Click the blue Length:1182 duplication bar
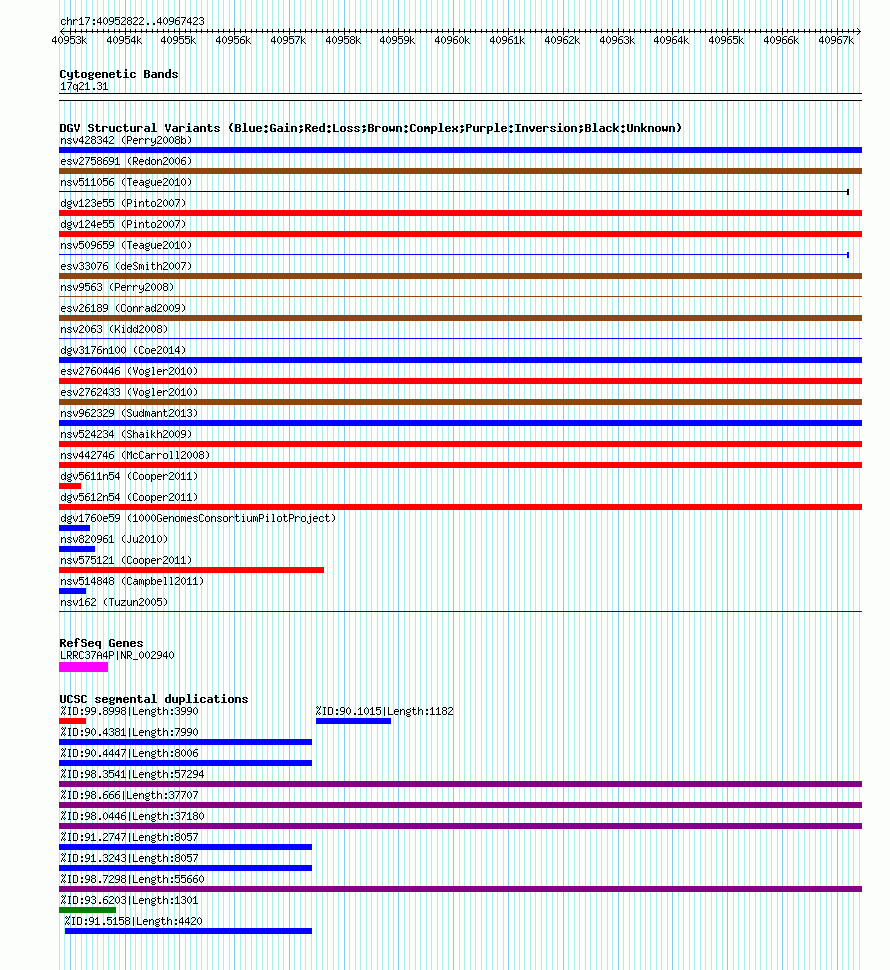The height and width of the screenshot is (970, 890). coord(353,721)
